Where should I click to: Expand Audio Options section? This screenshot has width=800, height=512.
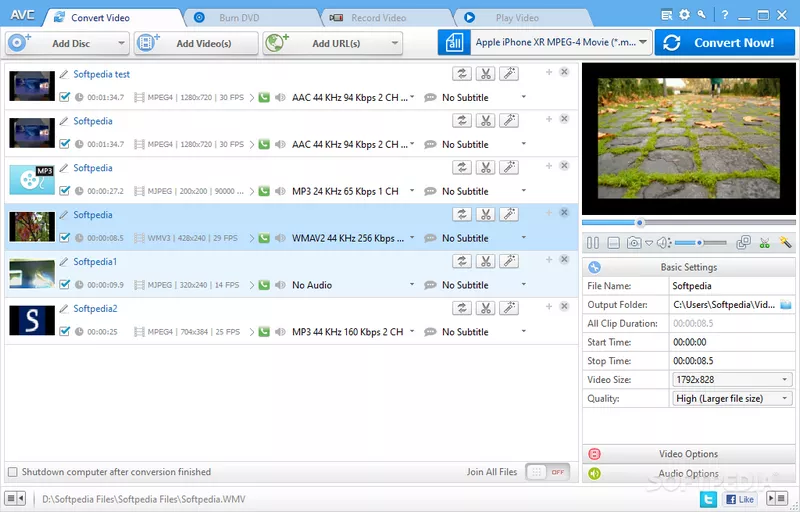(x=689, y=473)
